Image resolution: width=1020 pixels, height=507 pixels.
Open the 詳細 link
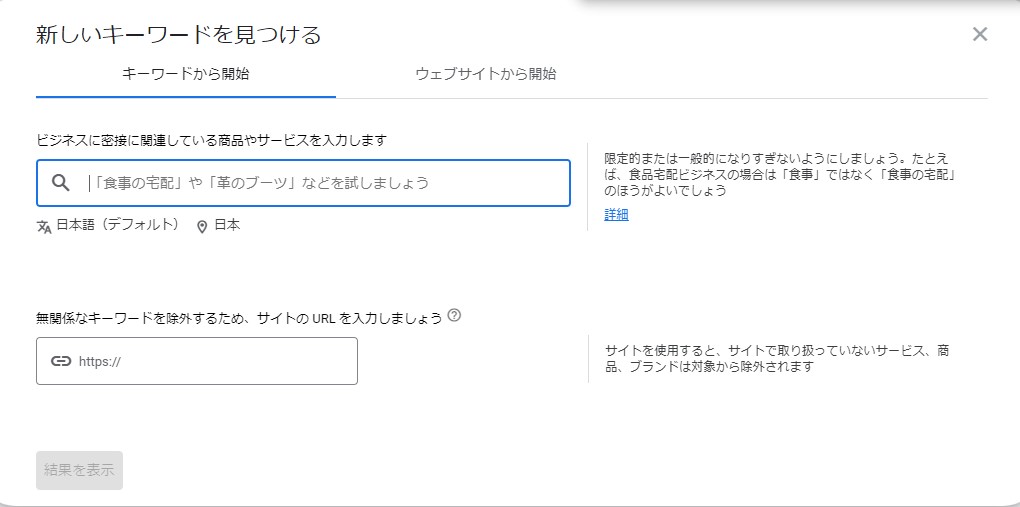tap(616, 215)
